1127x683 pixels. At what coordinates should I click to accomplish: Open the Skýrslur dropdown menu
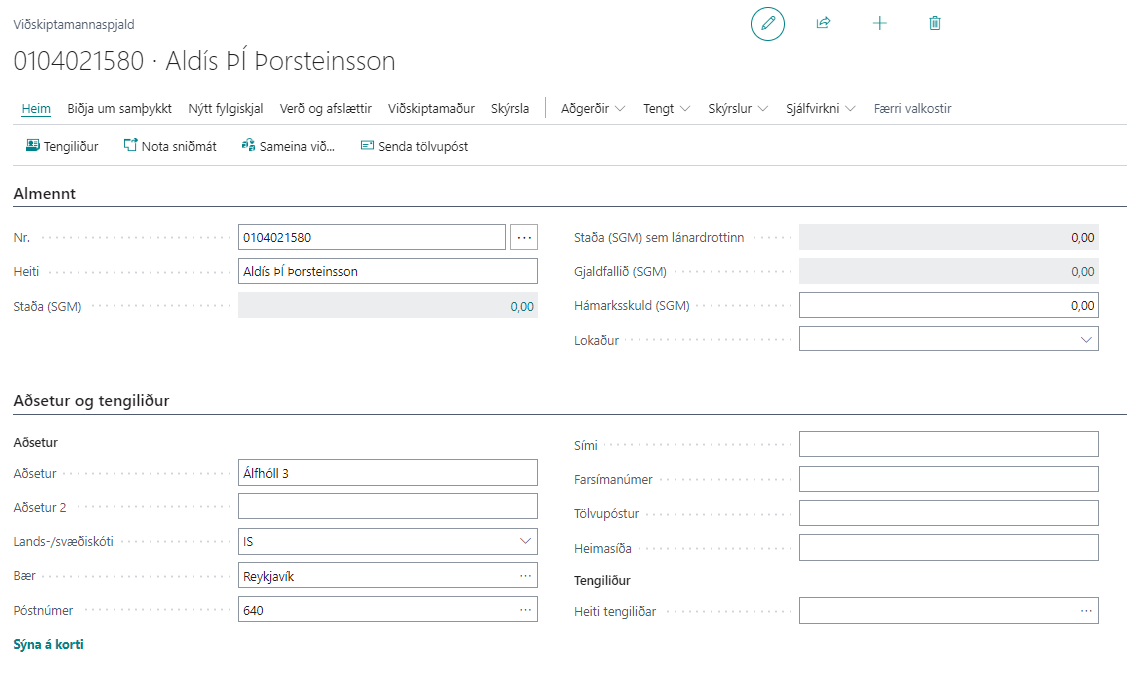point(738,108)
